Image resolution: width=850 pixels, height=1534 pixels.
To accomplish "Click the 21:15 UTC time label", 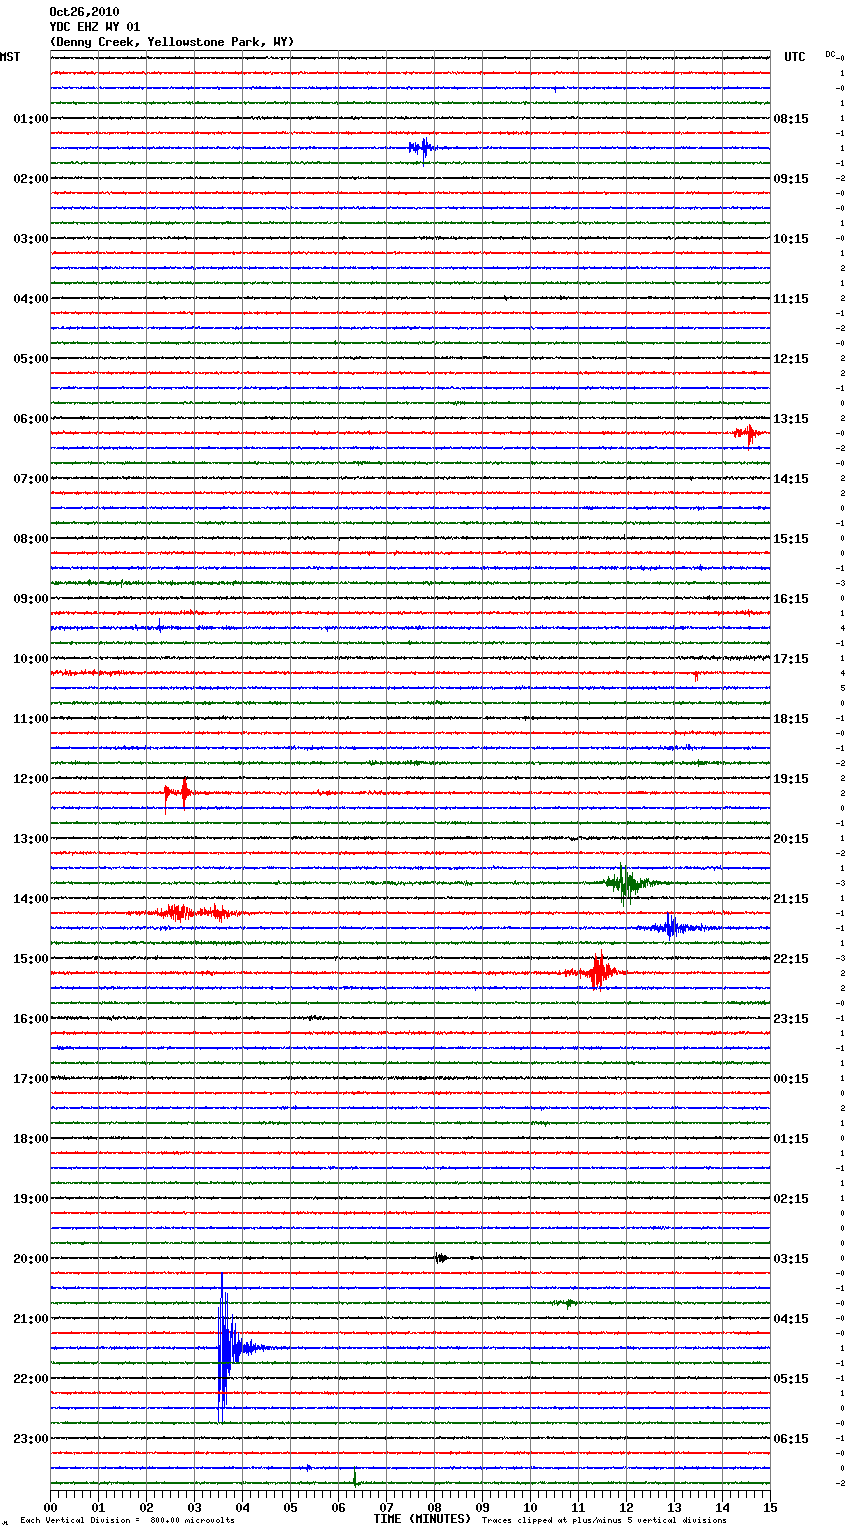I will (x=791, y=899).
